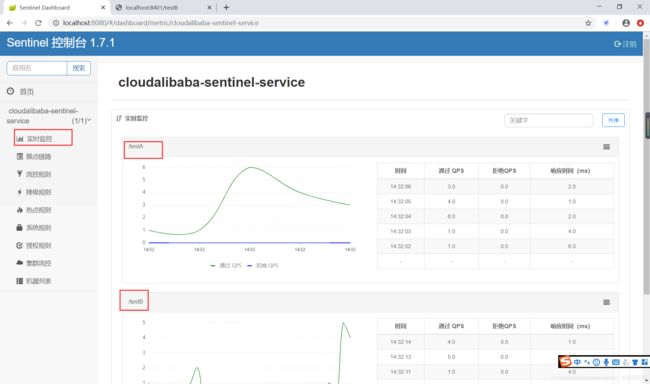Click 注销 to log out
Image resolution: width=650 pixels, height=384 pixels.
tap(625, 44)
